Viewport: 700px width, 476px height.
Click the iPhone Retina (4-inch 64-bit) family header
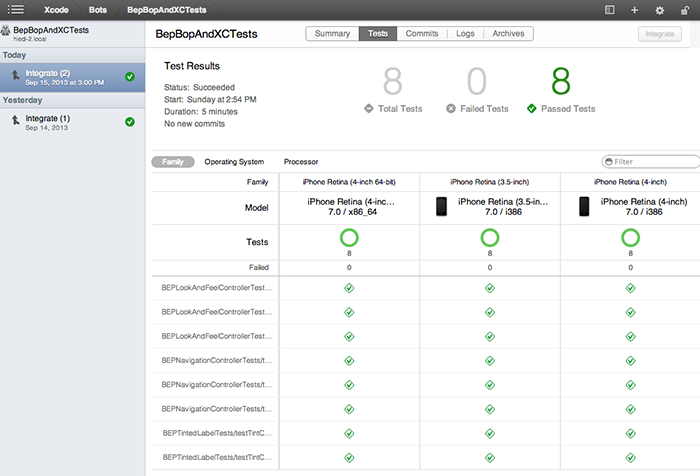click(349, 182)
